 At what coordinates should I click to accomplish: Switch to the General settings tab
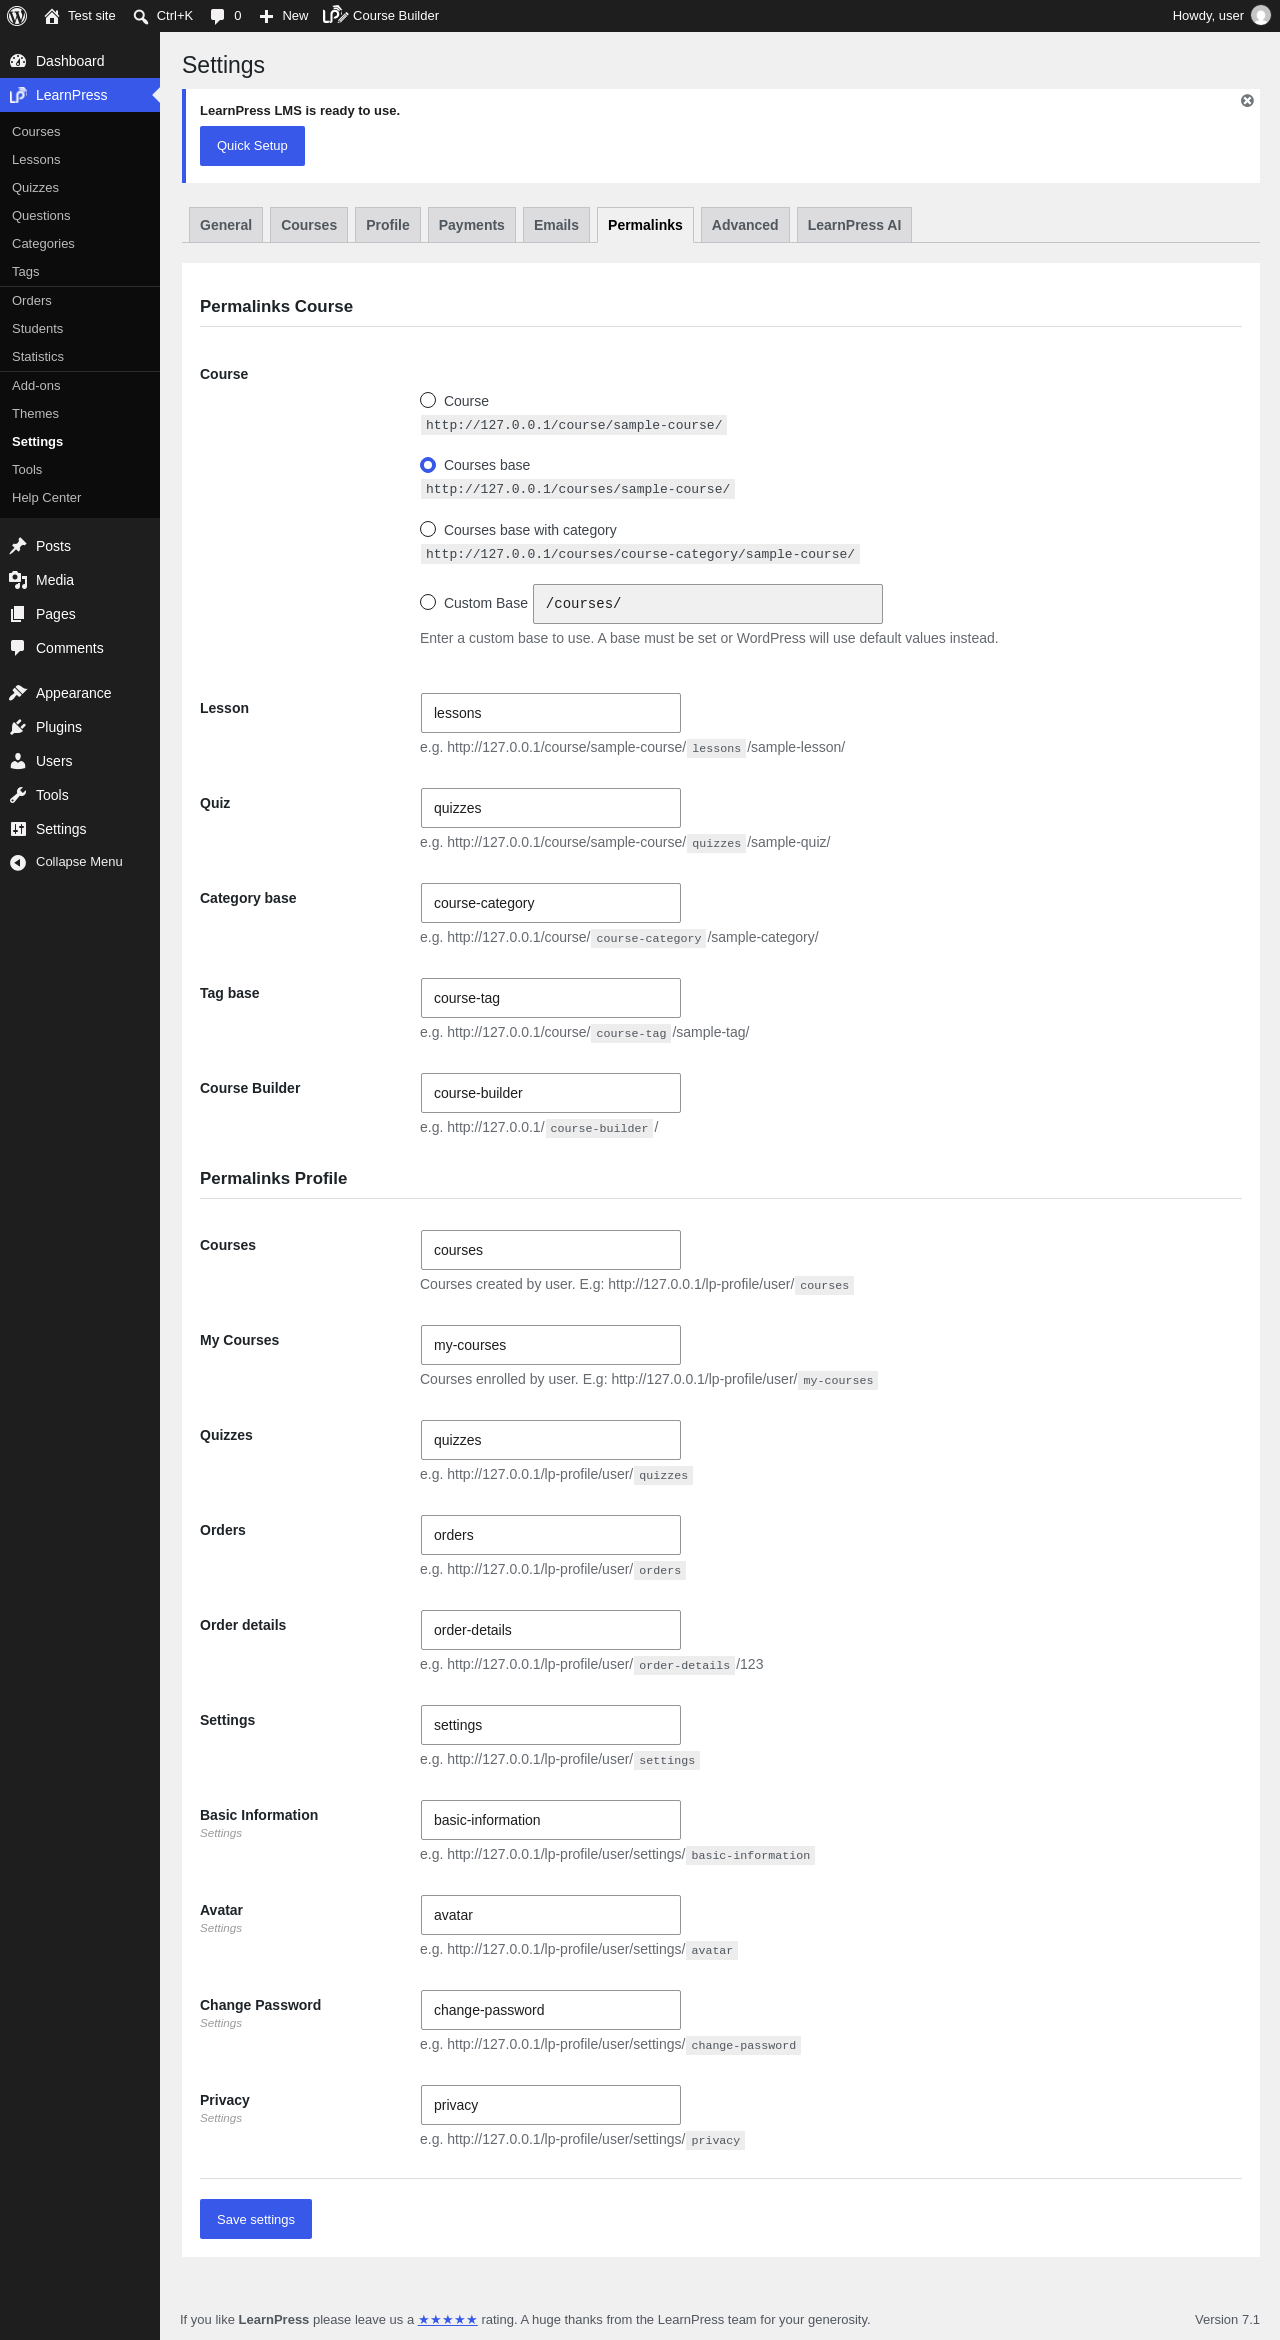226,225
